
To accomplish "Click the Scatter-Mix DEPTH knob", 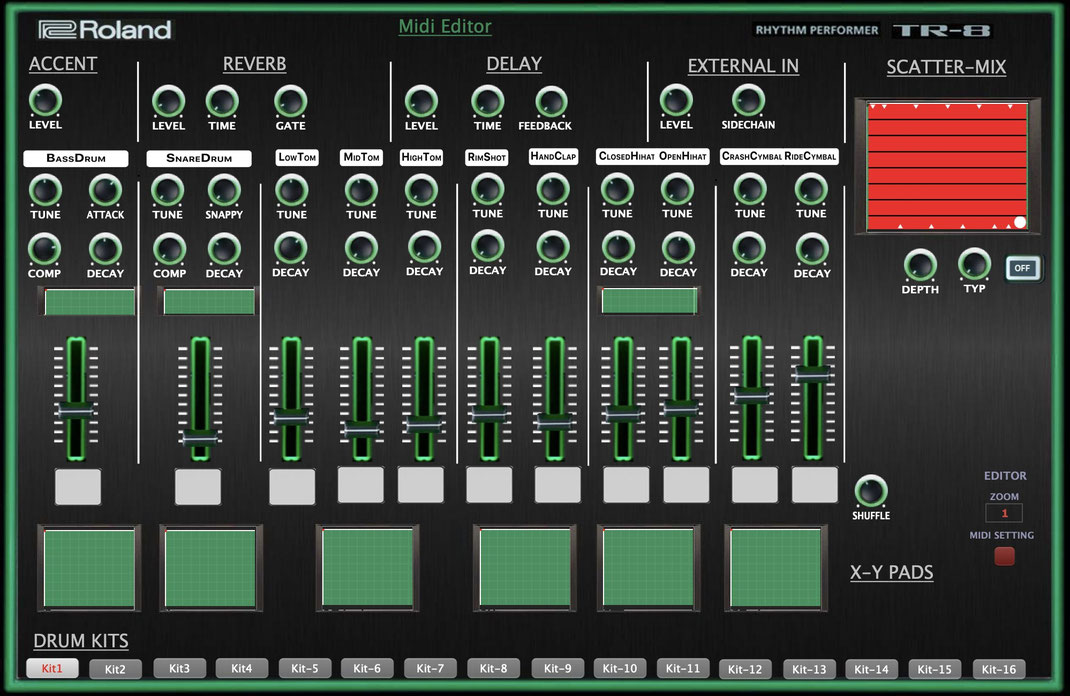I will pos(920,265).
